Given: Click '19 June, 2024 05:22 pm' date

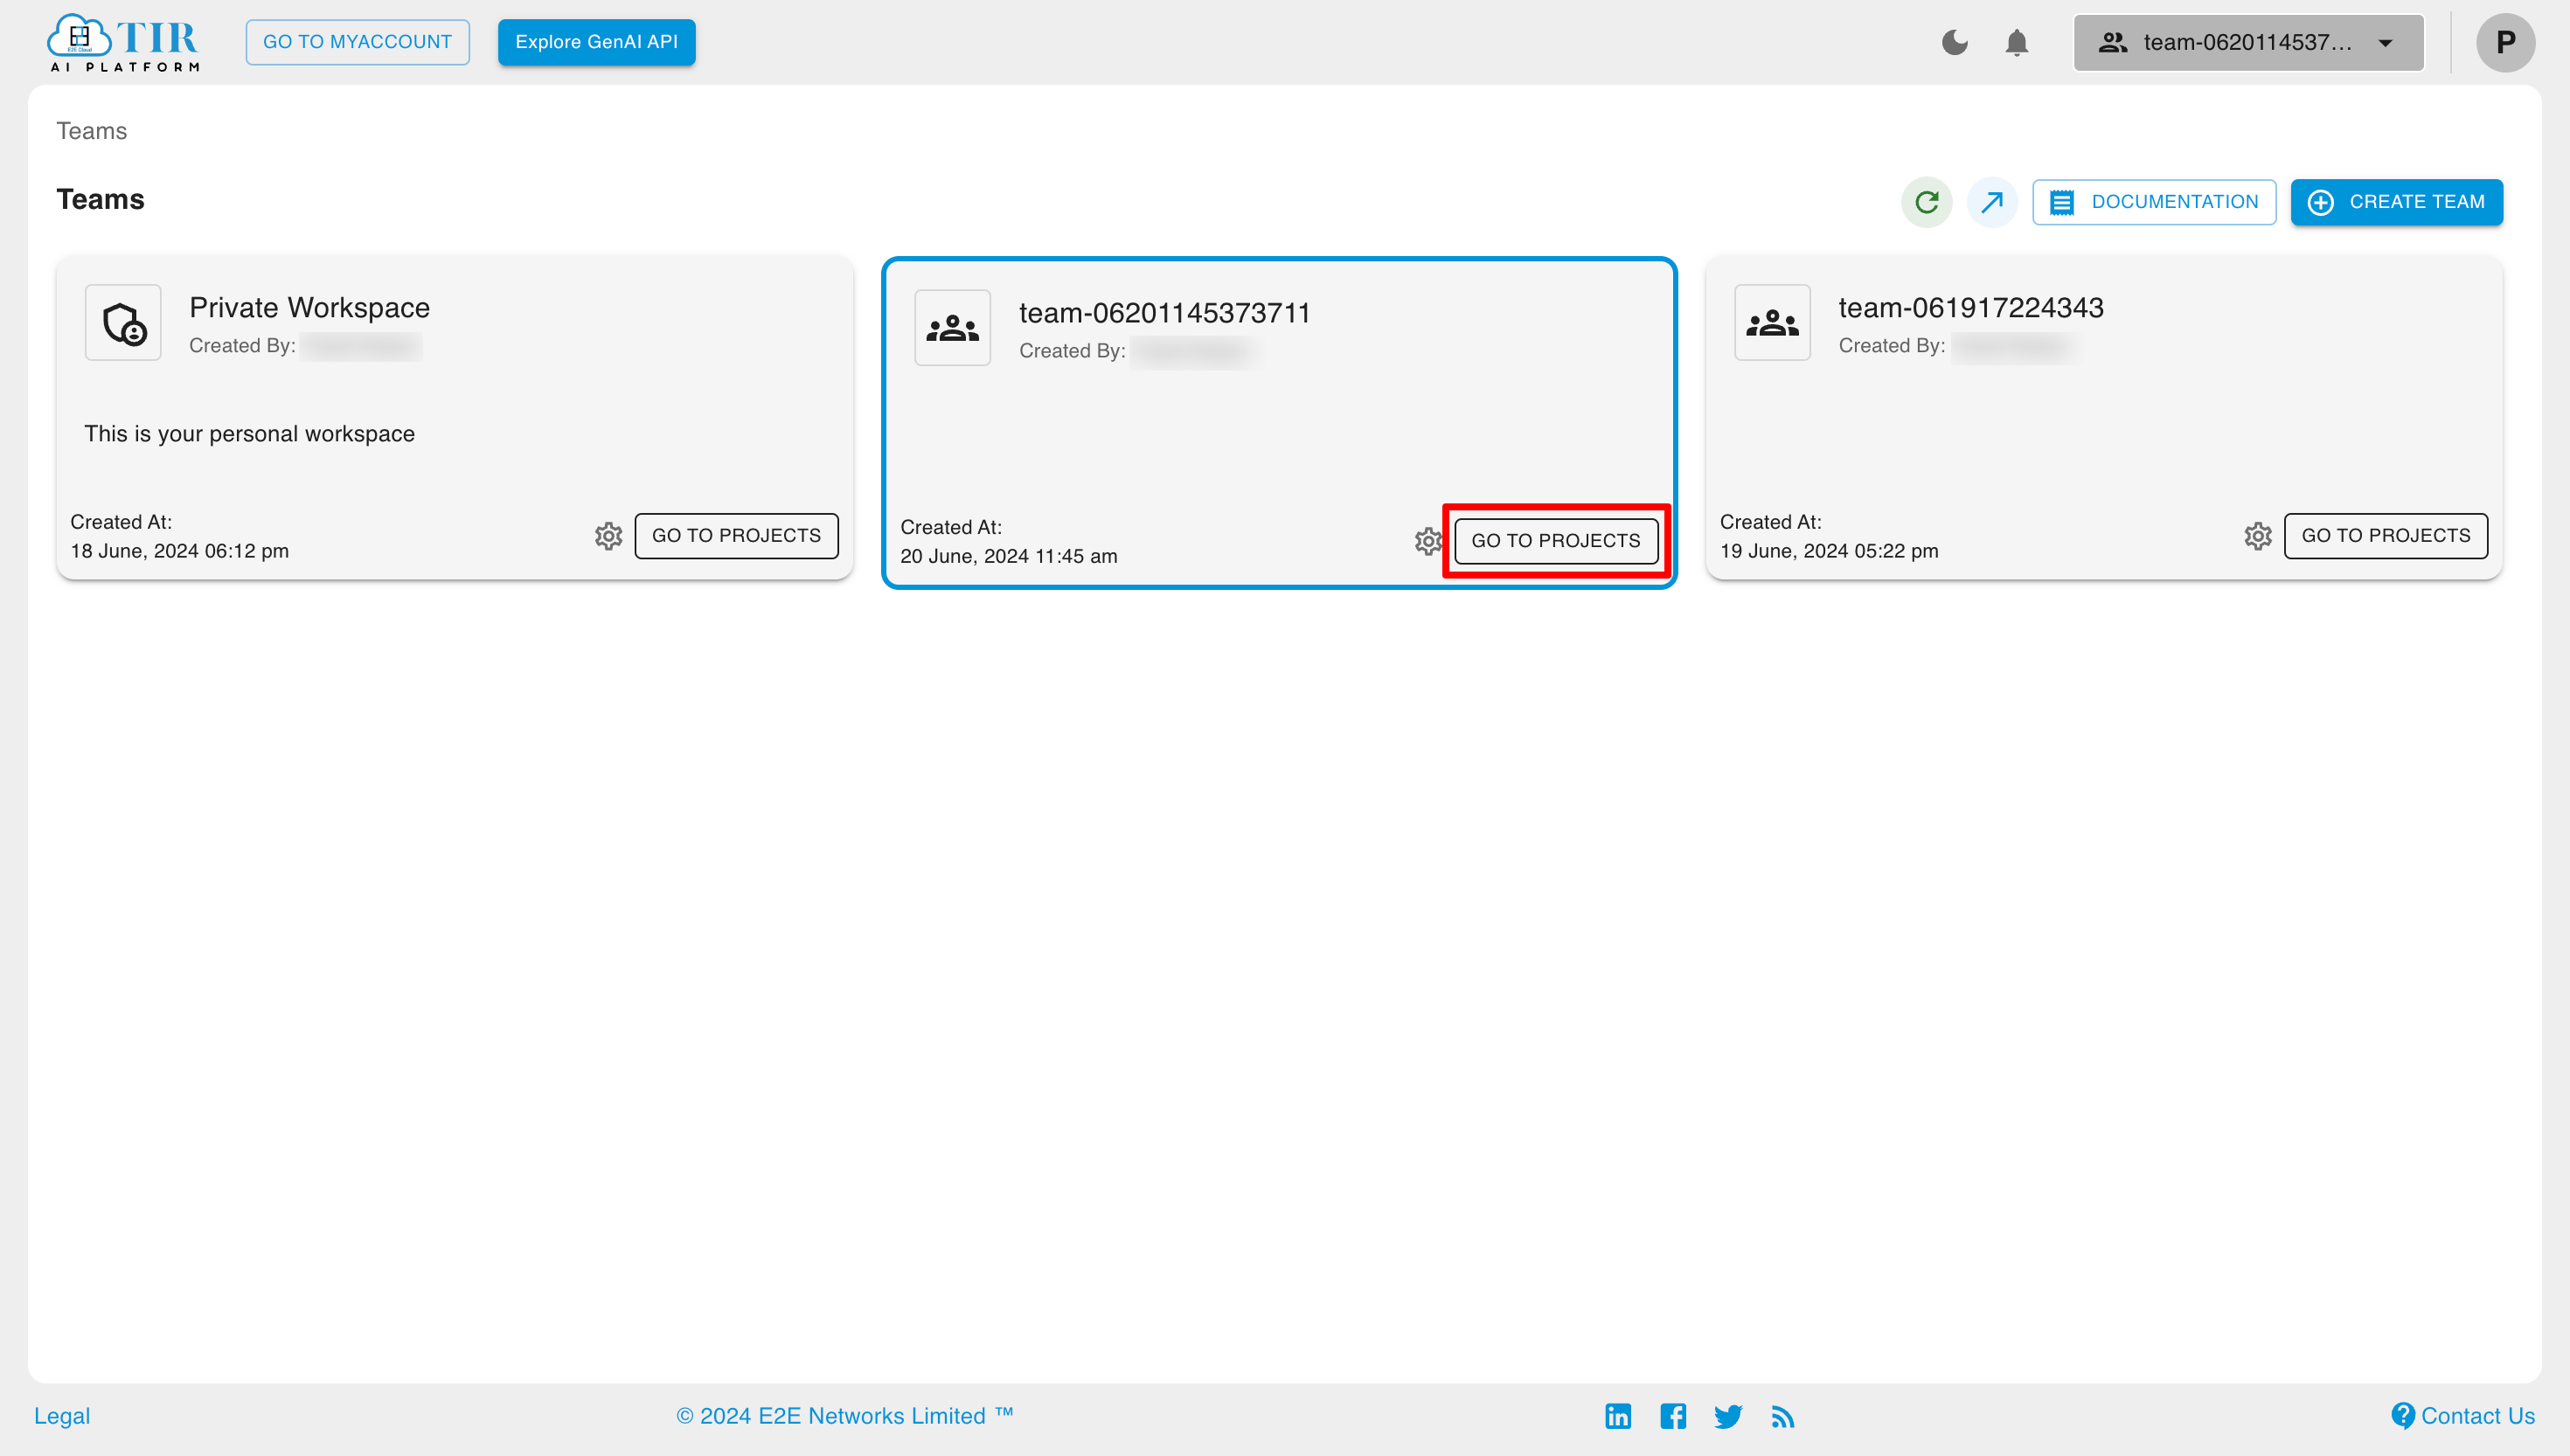Looking at the screenshot, I should point(1828,551).
